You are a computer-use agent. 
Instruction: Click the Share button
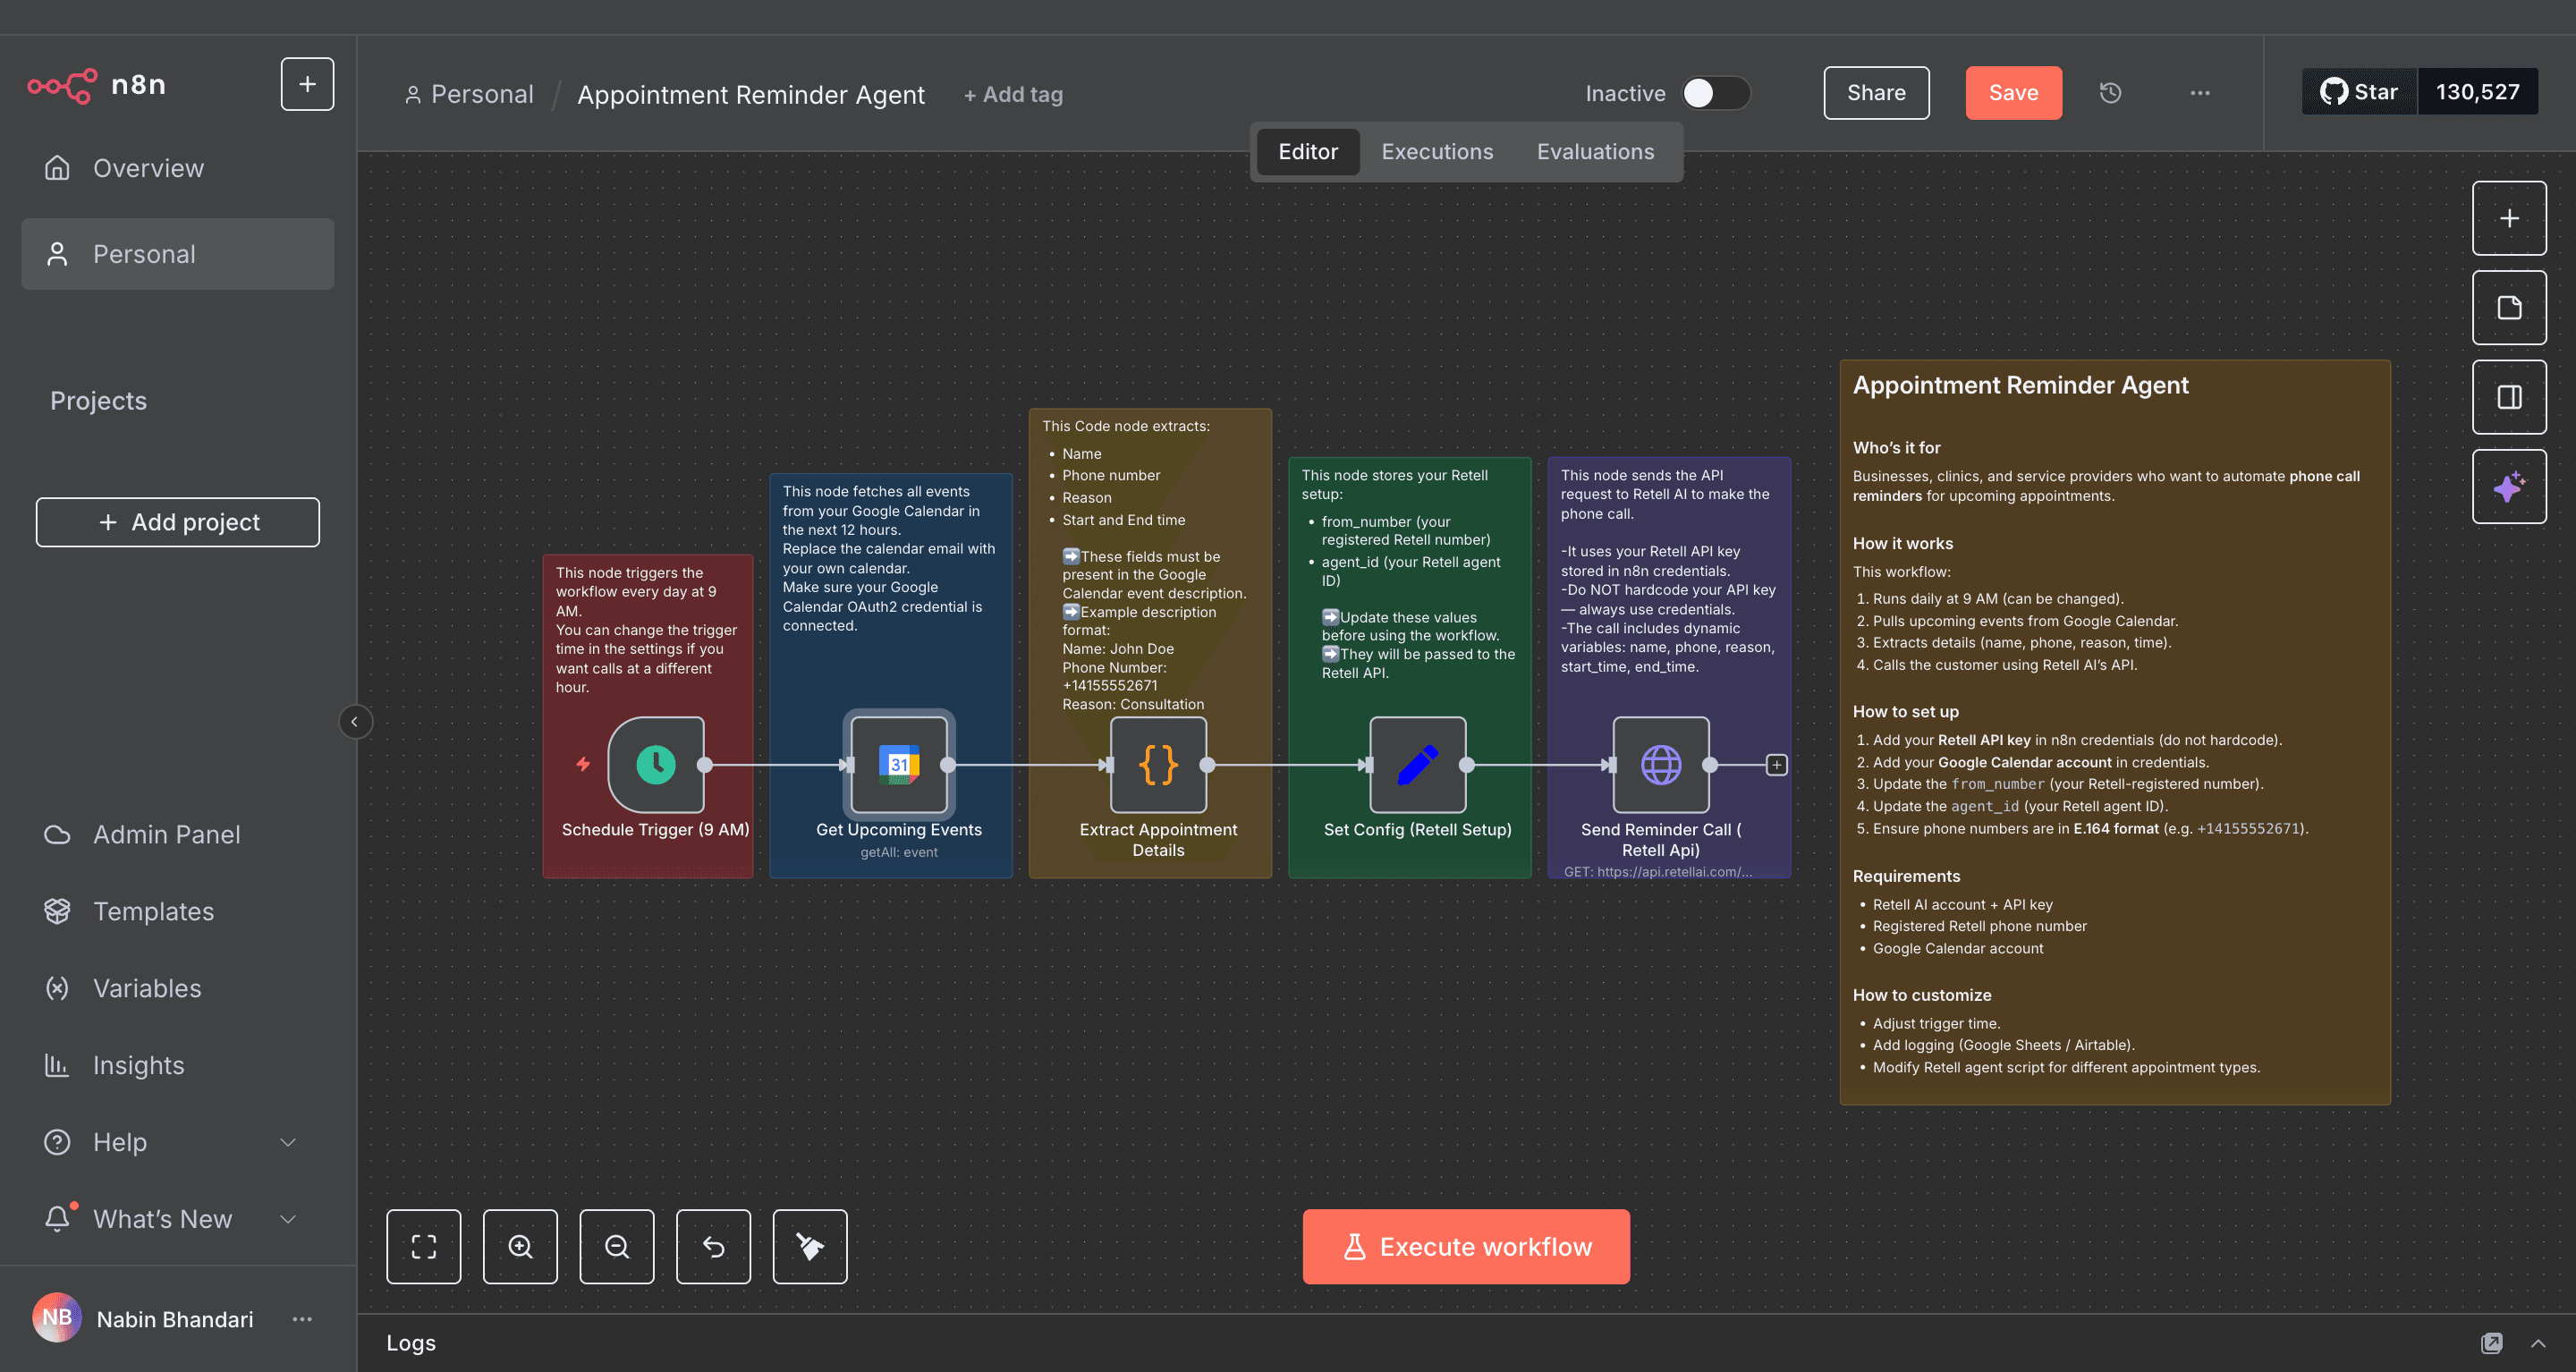[1876, 93]
